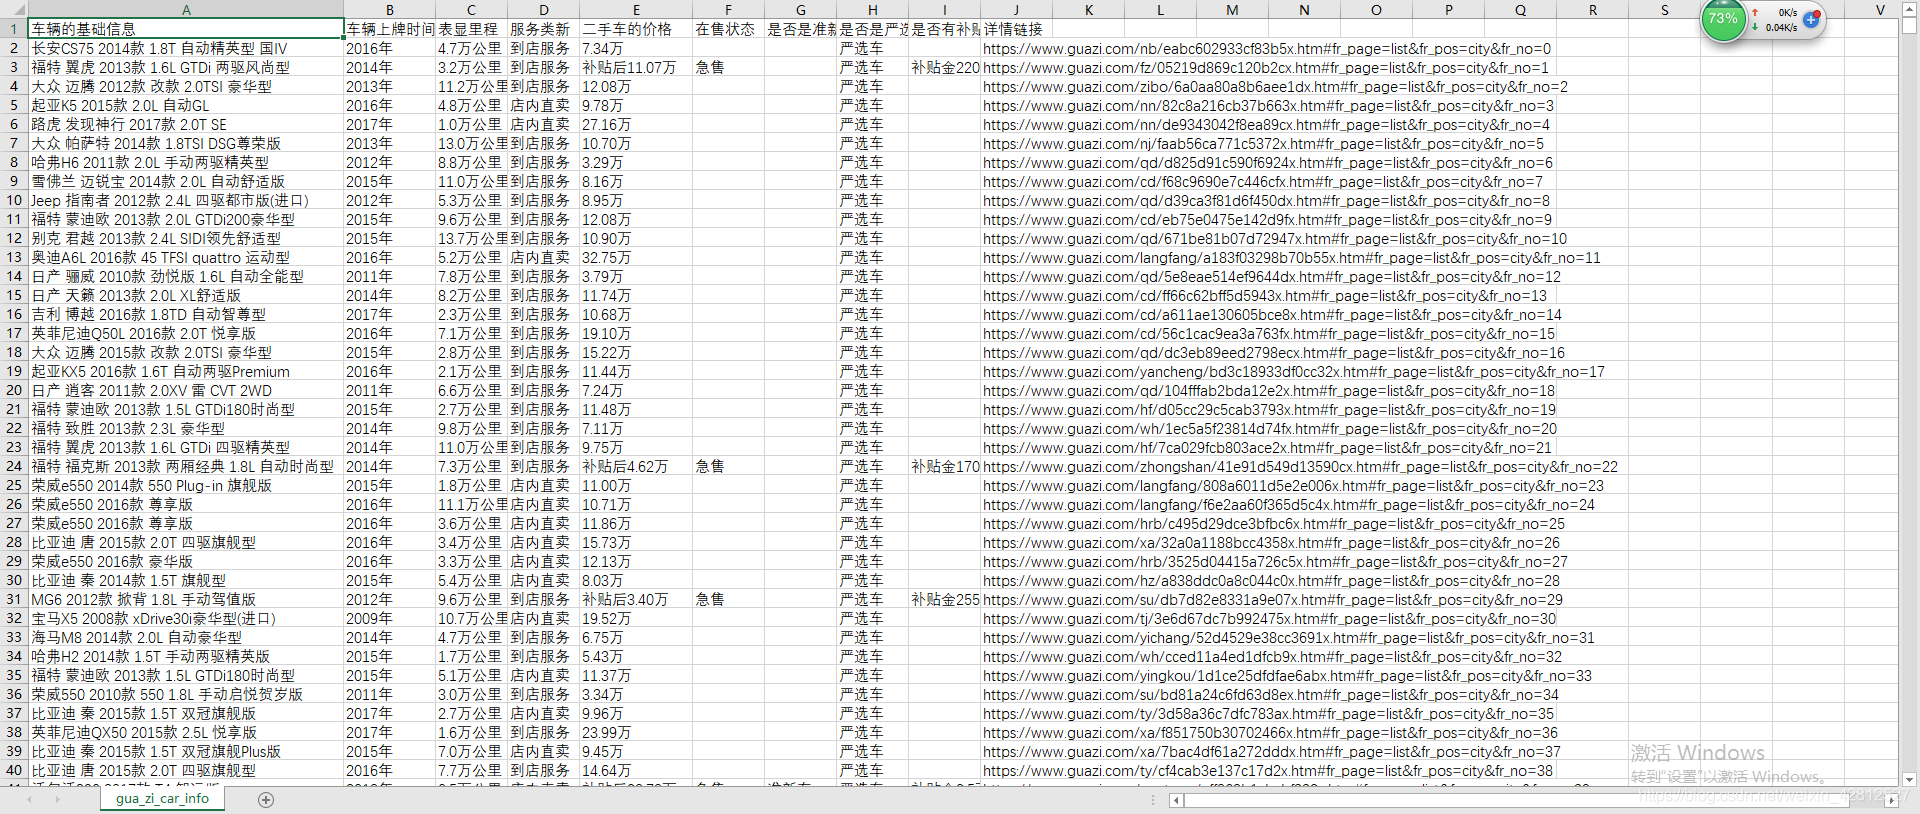Select header cell '车辆上牌时间'
Image resolution: width=1920 pixels, height=814 pixels.
(389, 29)
